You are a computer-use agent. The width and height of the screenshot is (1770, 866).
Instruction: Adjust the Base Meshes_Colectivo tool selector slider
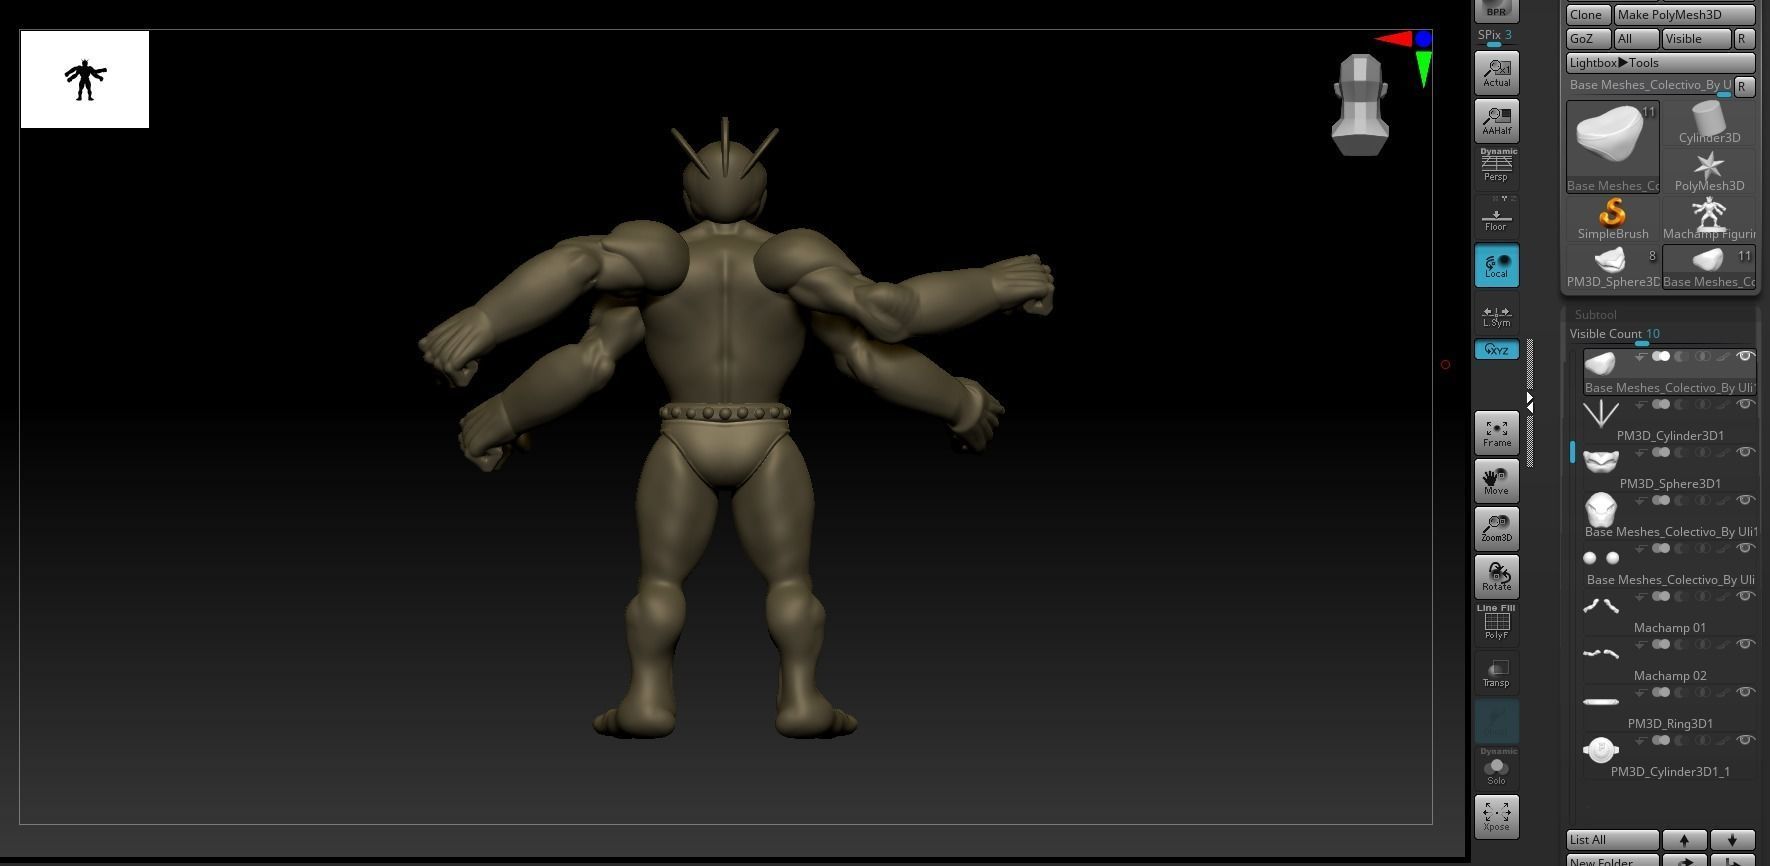(x=1649, y=86)
